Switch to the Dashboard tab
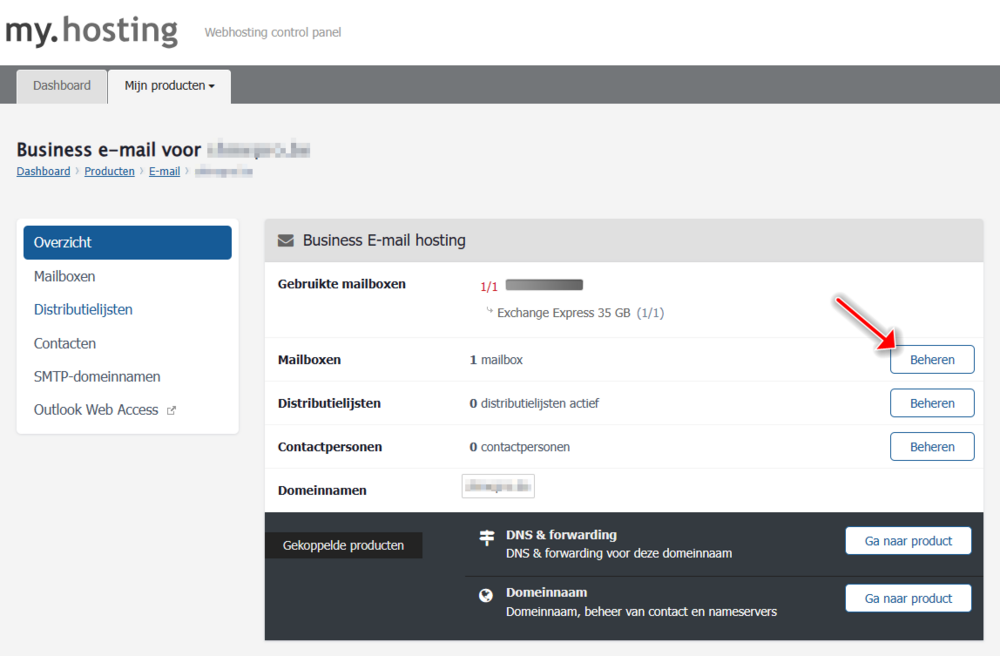 point(62,86)
